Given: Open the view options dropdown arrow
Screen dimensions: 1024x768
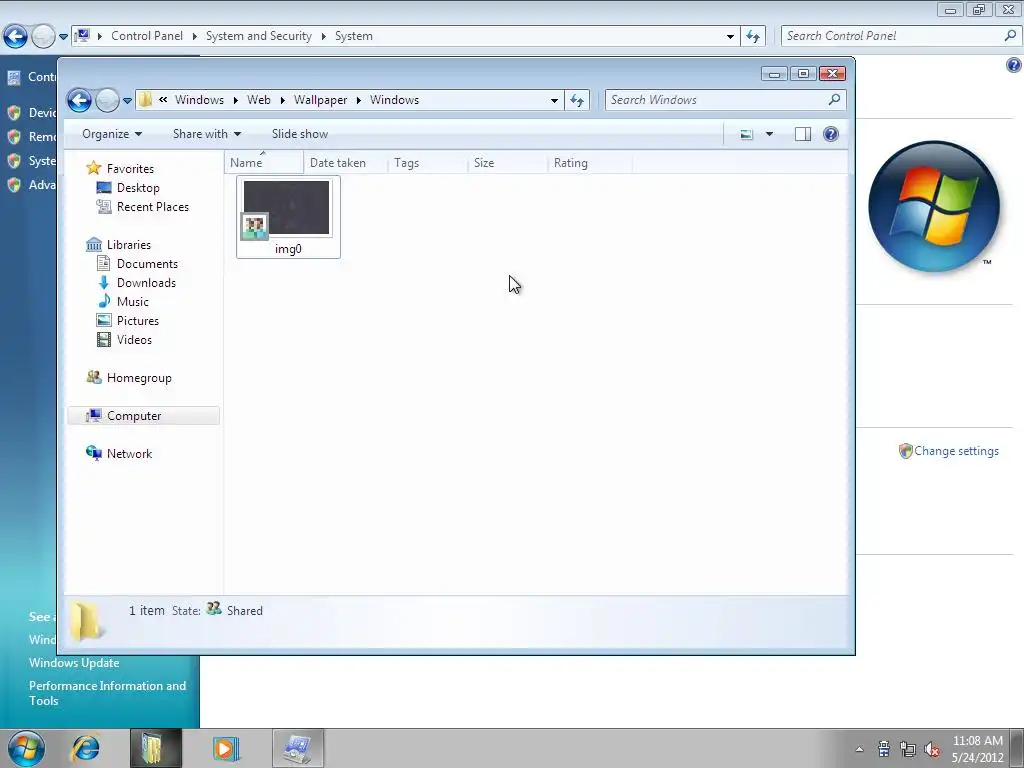Looking at the screenshot, I should tap(769, 135).
